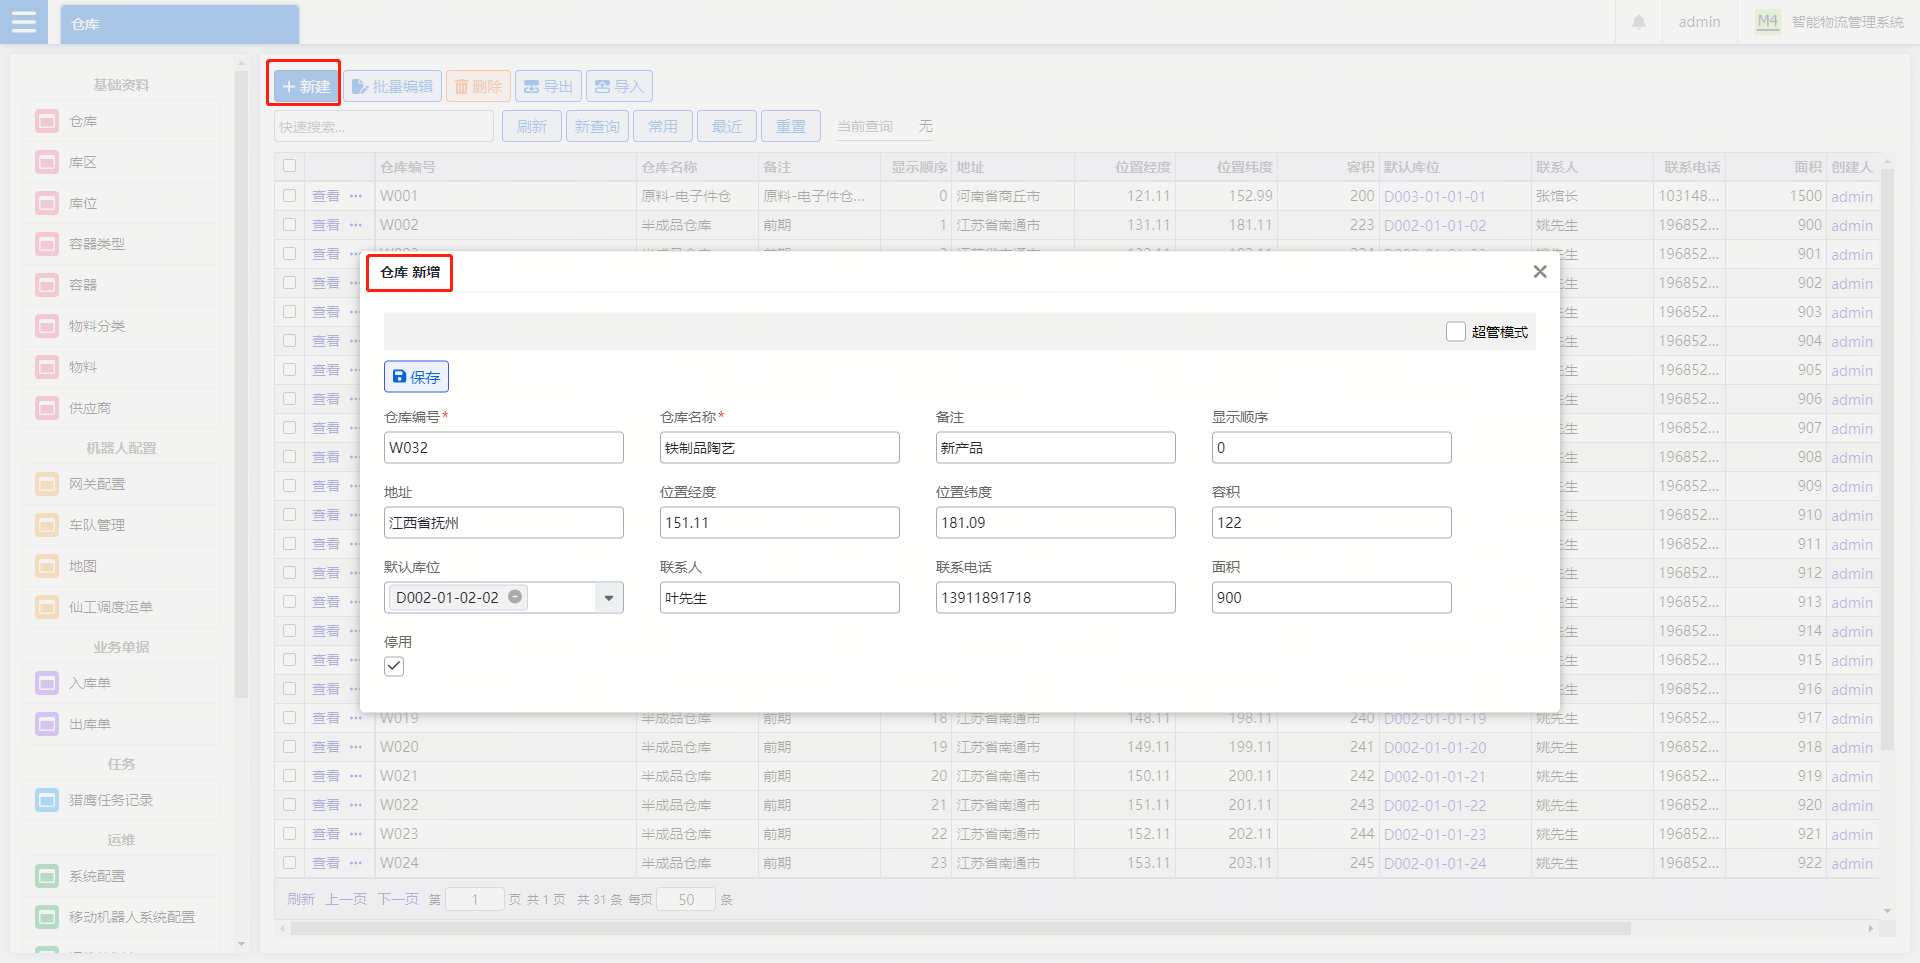
Task: Open 车队管理 in the sidebar
Action: (x=121, y=525)
